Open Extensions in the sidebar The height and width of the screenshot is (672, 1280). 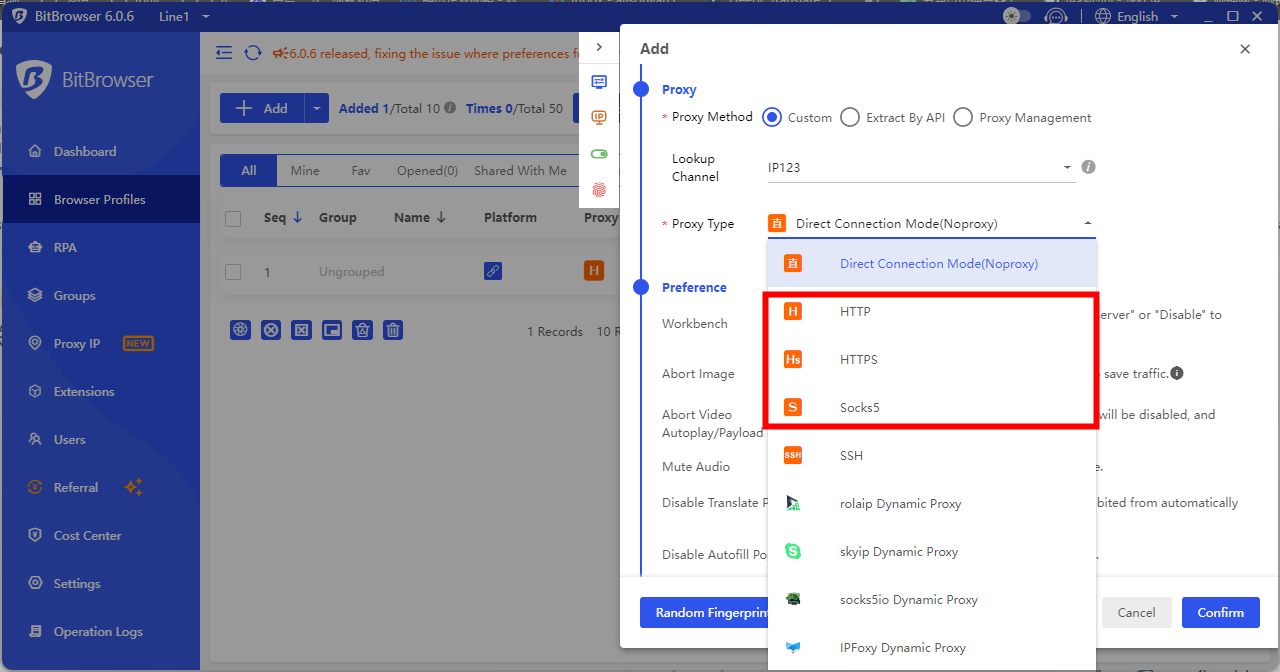tap(100, 391)
